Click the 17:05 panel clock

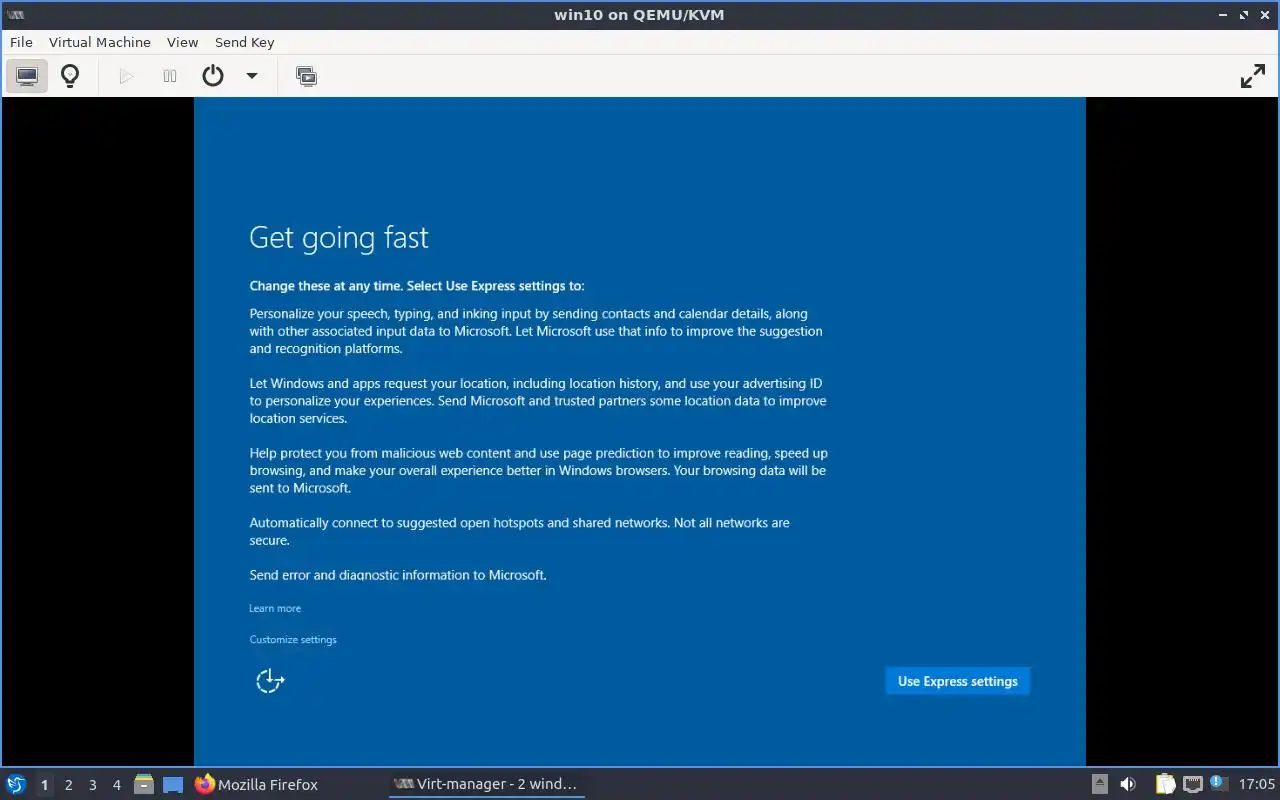coord(1256,784)
